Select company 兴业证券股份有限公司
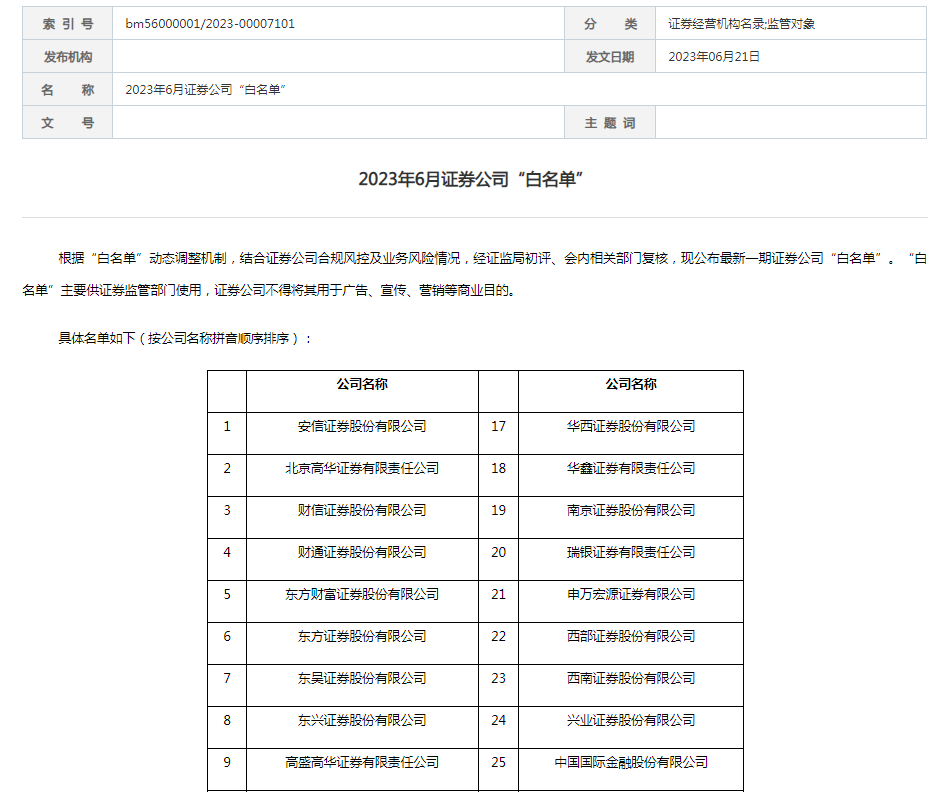Viewport: 946px width, 792px height. coord(631,720)
